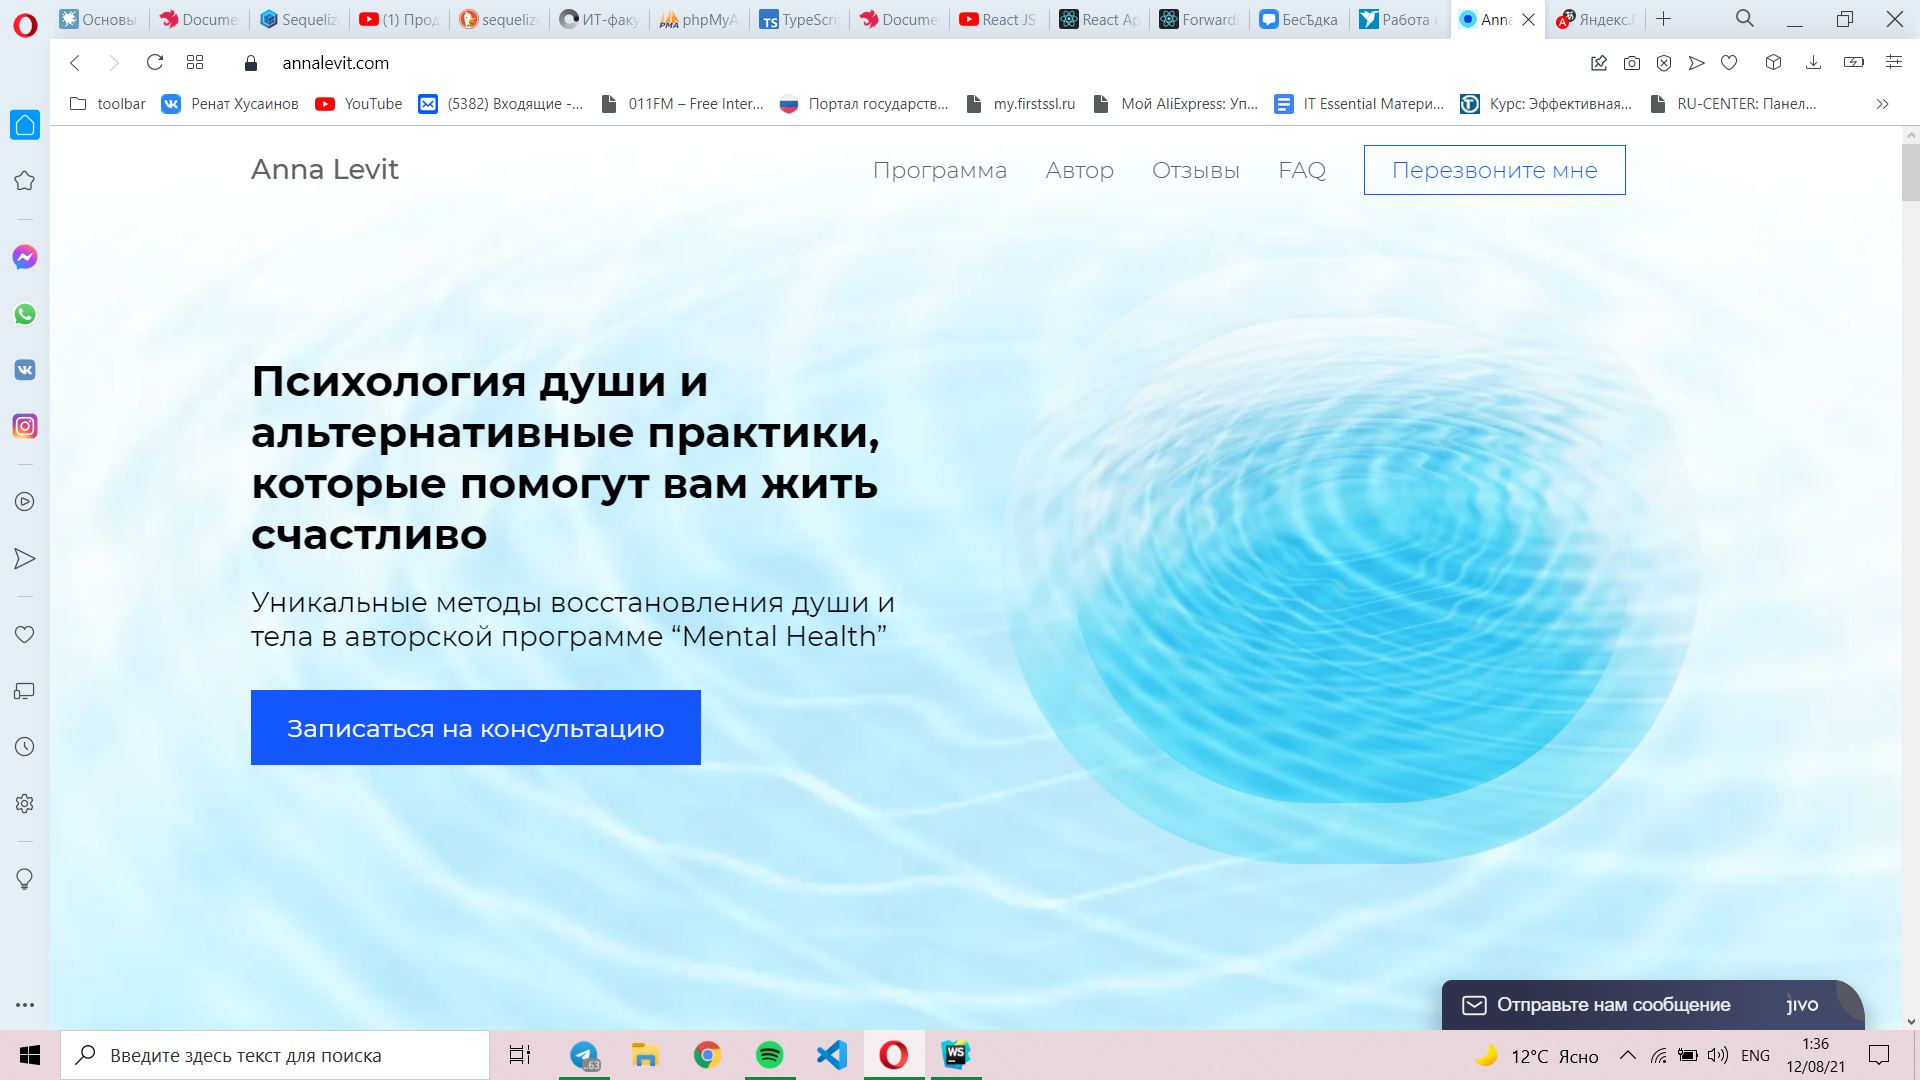Screen dimensions: 1920x1080
Task: Switch to React JS YouTube tab
Action: click(998, 19)
